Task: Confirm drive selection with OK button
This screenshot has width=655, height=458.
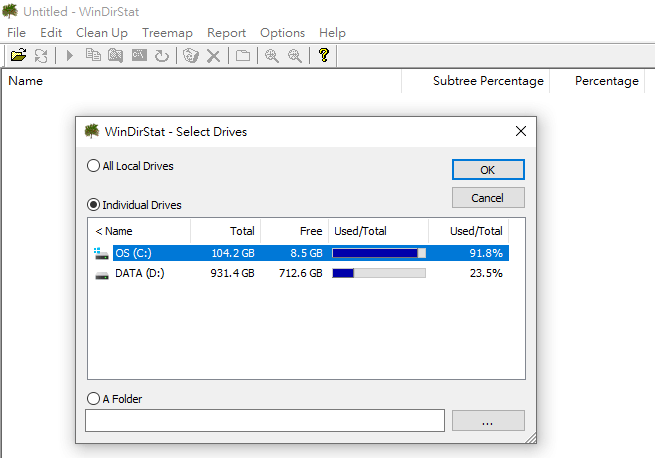Action: (488, 170)
